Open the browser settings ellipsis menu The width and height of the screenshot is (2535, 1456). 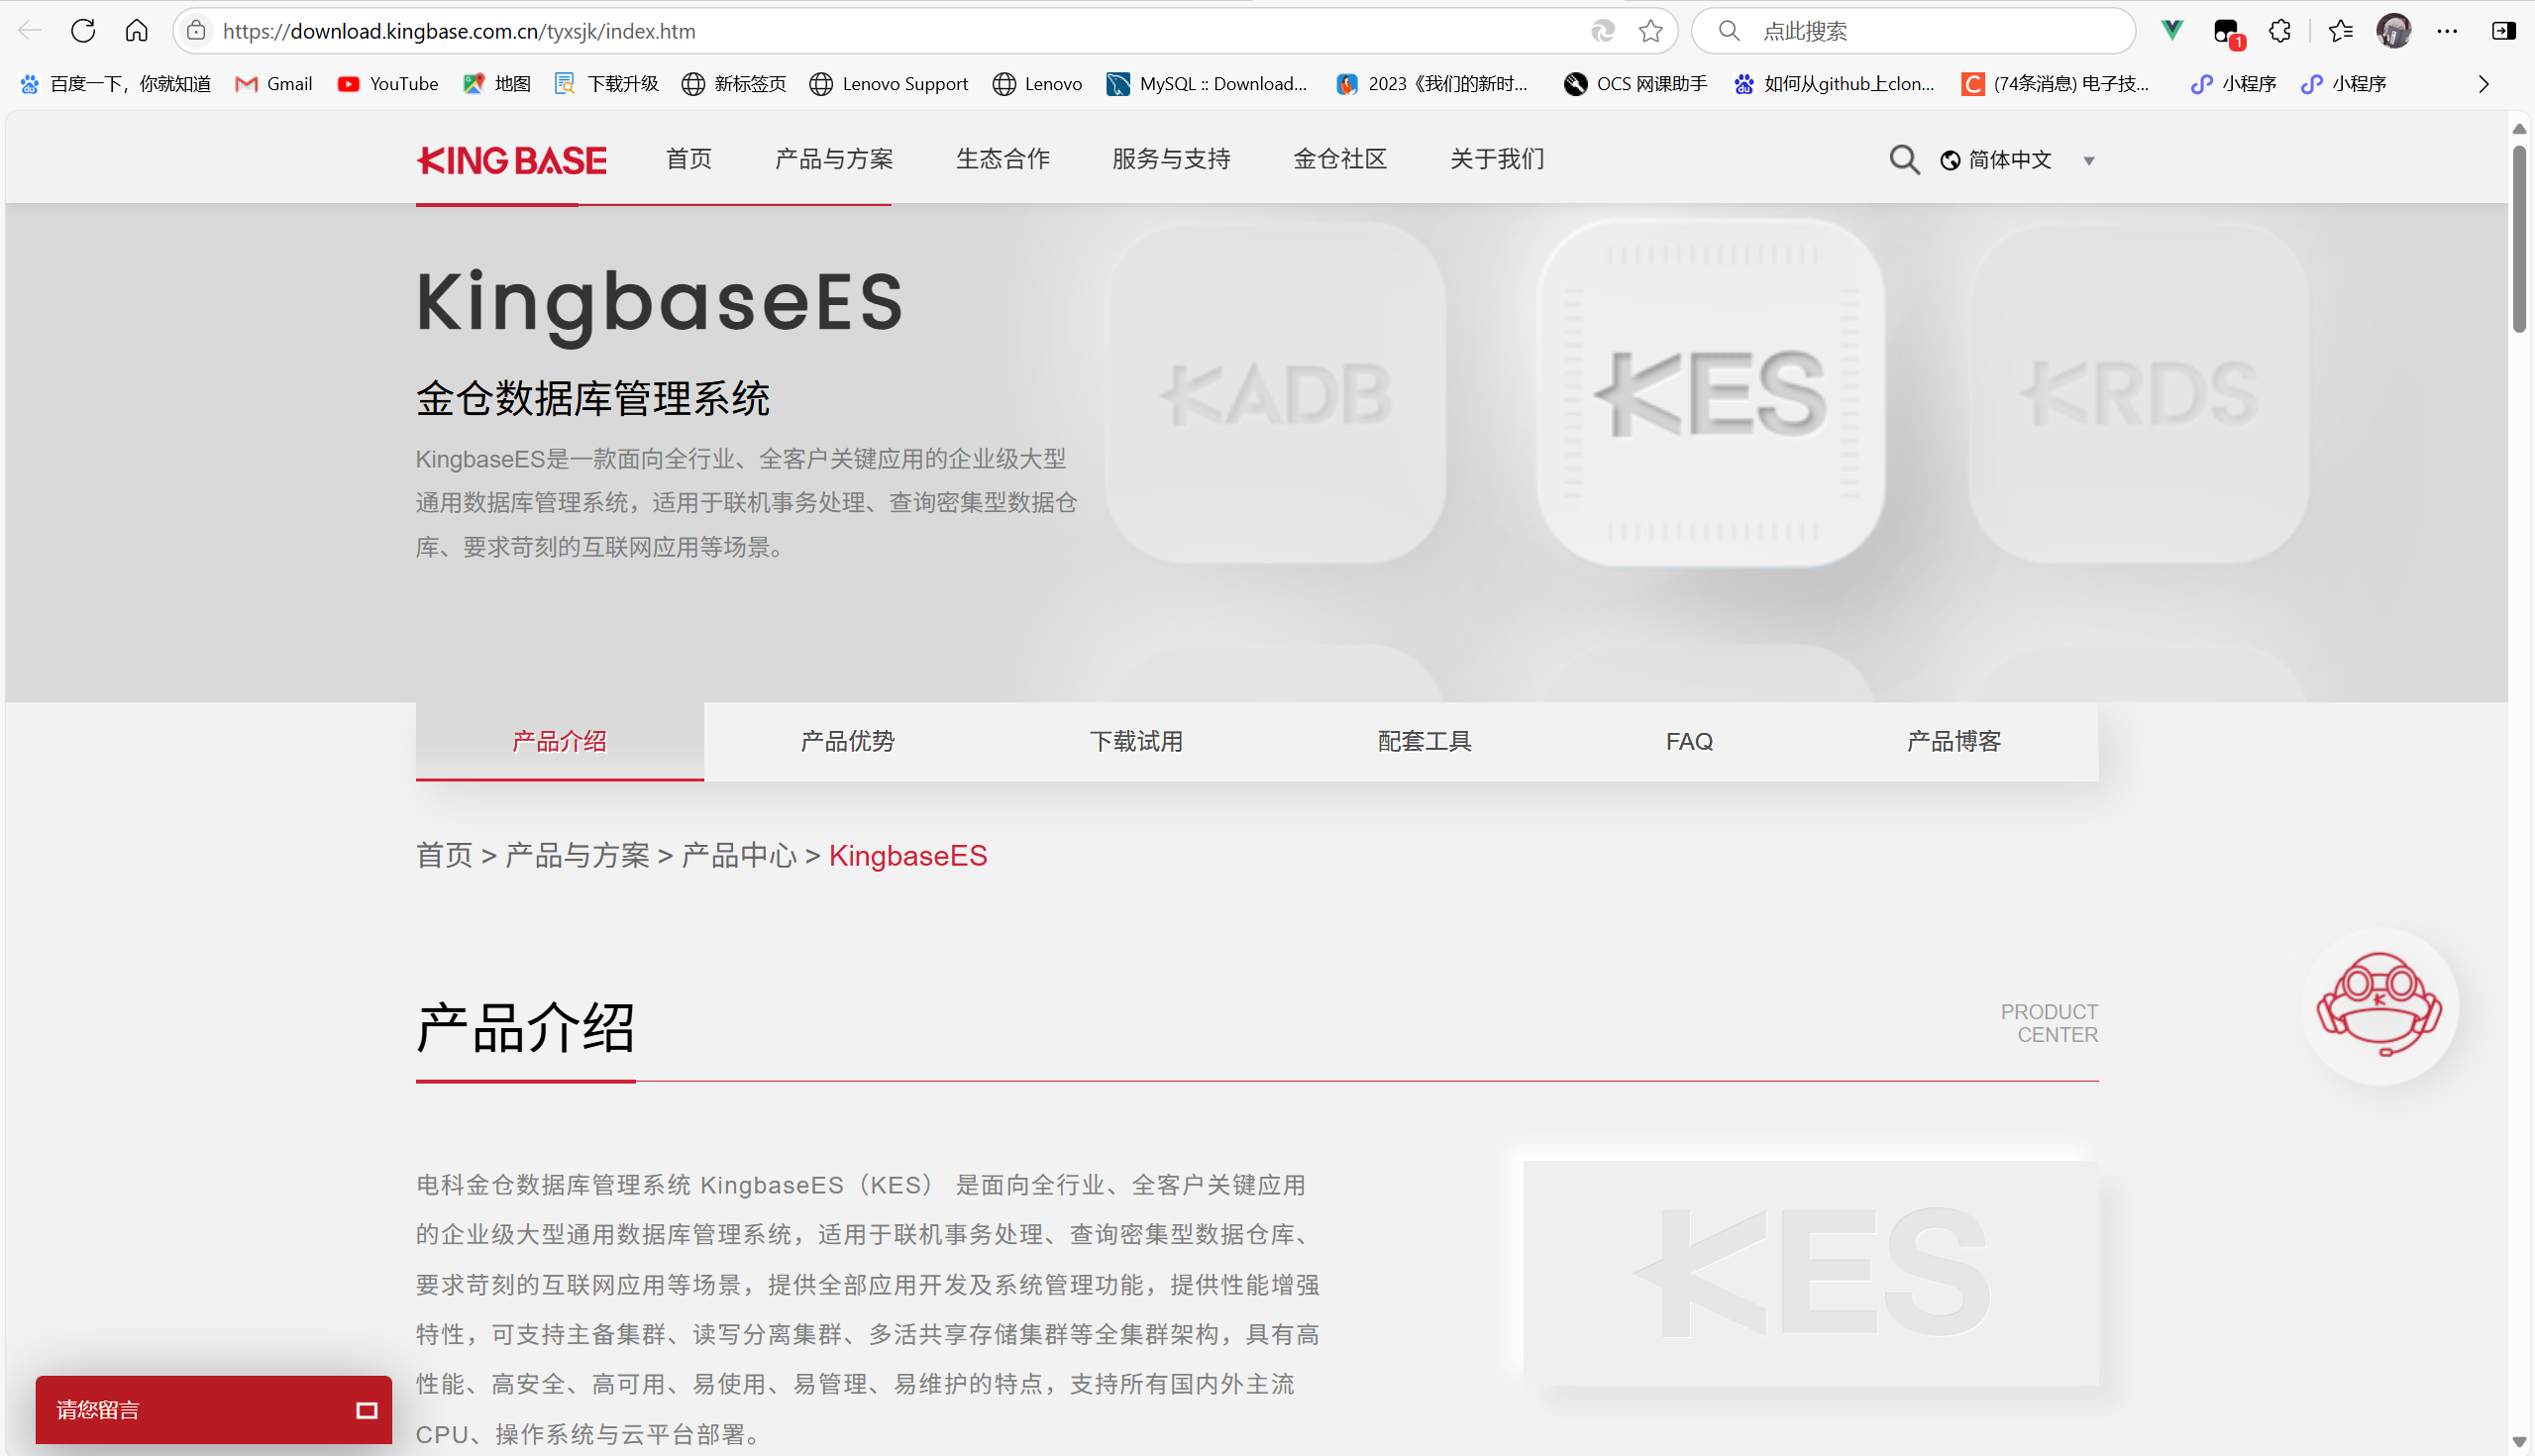(2447, 31)
